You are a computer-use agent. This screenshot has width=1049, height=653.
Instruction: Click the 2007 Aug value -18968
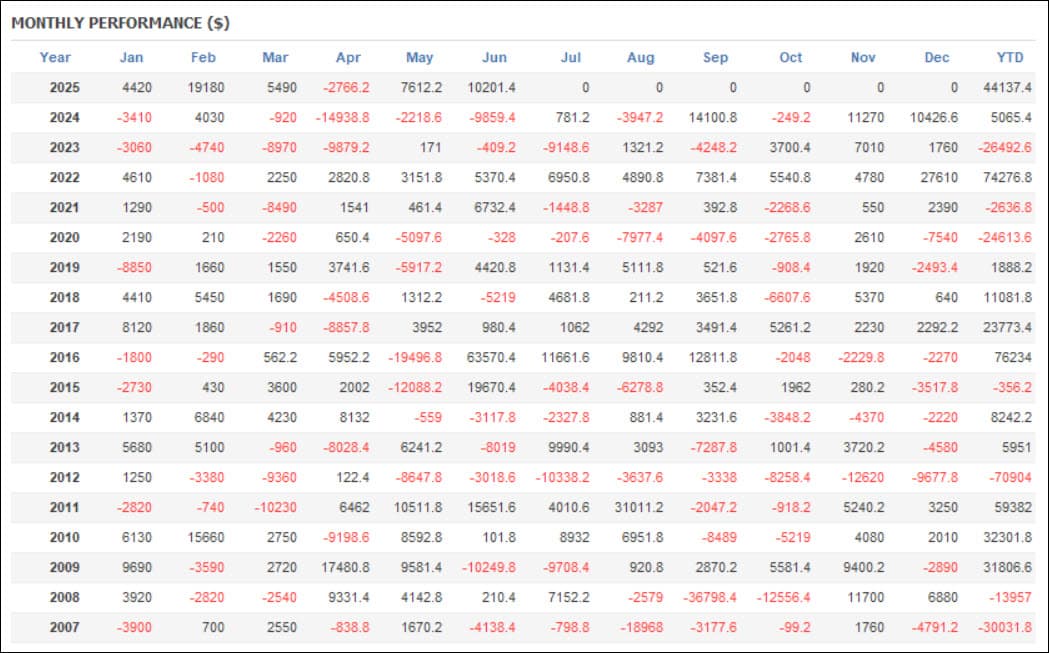[x=642, y=628]
